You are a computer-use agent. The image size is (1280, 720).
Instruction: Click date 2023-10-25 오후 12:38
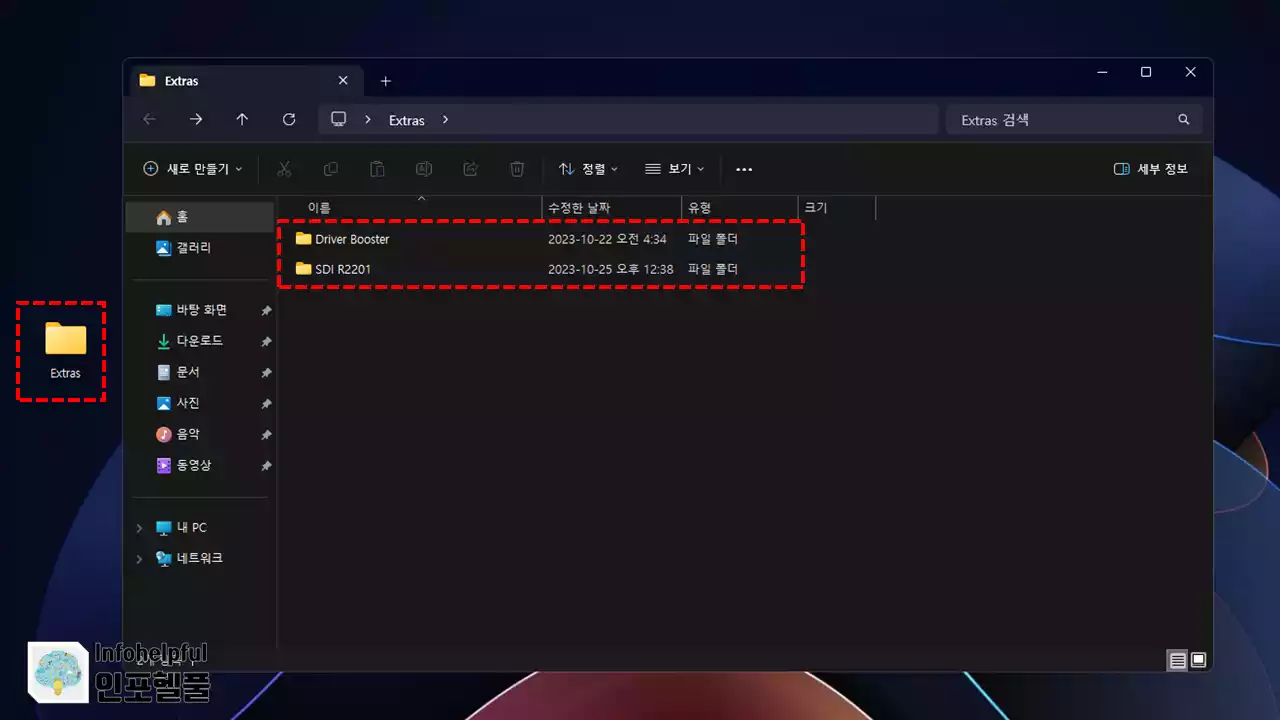pyautogui.click(x=611, y=269)
